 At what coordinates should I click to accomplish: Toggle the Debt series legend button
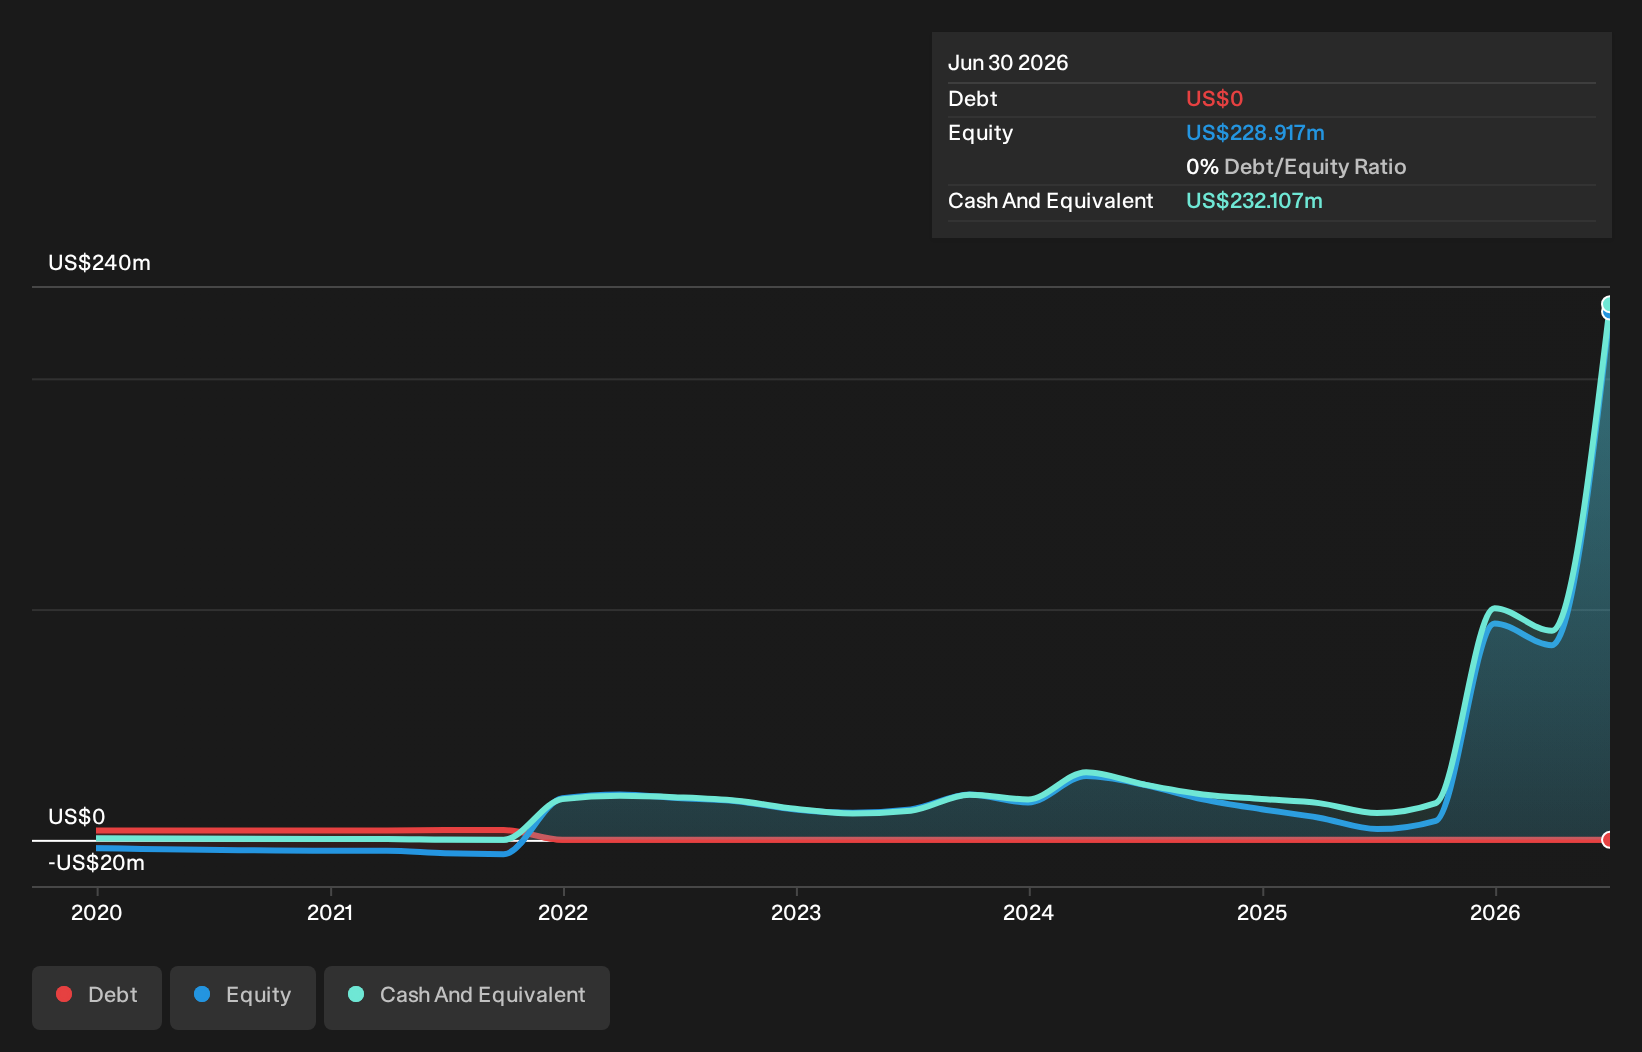(97, 997)
